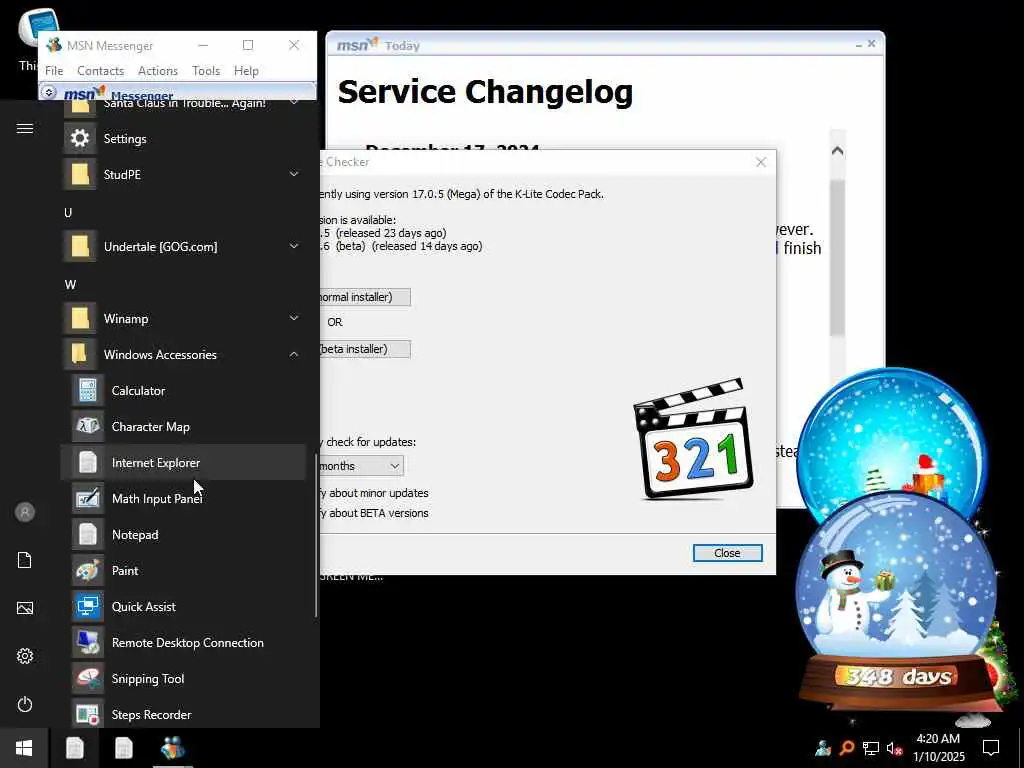Click the Start menu hamburger icon
This screenshot has height=768, width=1024.
coord(25,128)
